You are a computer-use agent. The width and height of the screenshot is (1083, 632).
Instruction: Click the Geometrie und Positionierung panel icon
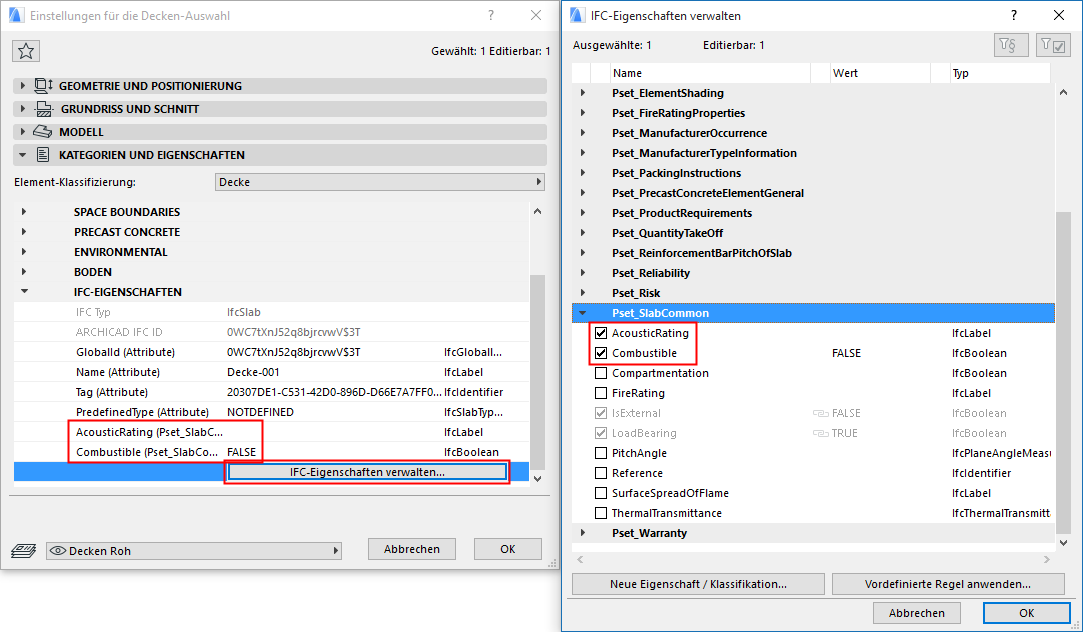click(x=44, y=86)
